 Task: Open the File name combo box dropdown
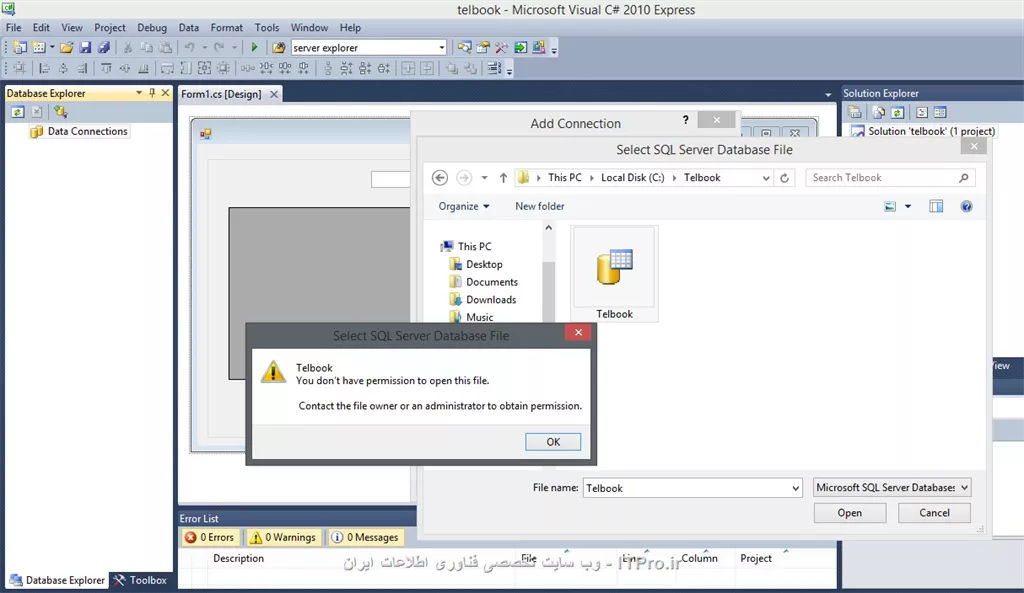pos(795,488)
